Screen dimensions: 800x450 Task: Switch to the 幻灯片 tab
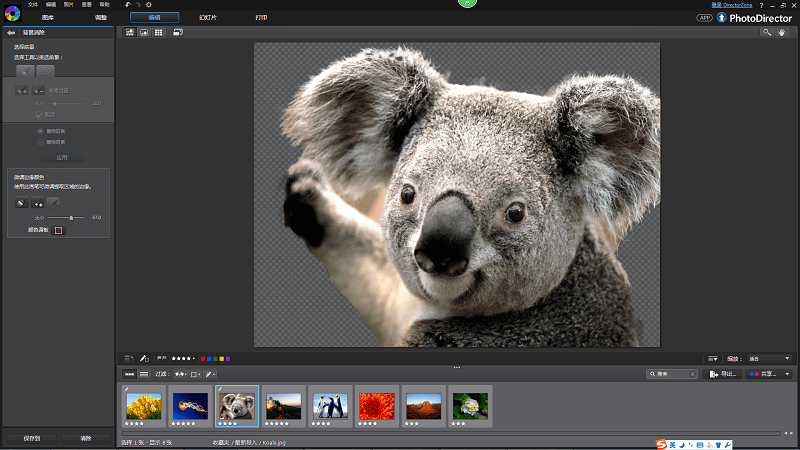coord(207,18)
